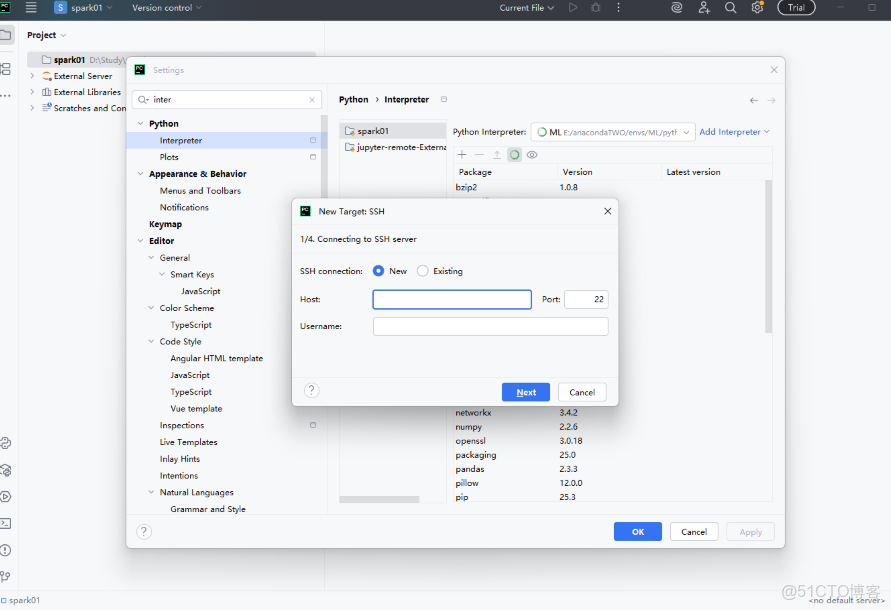Click the project list horizontal scrollbar

(379, 499)
